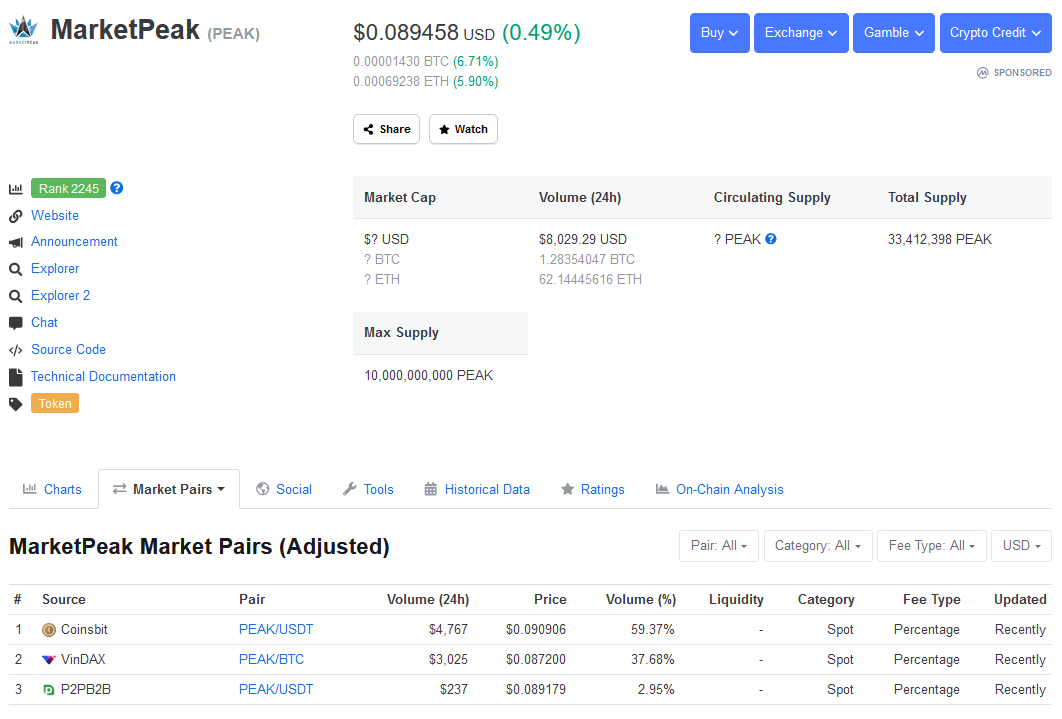Click the P2PB2B source name
This screenshot has width=1062, height=719.
pyautogui.click(x=86, y=690)
